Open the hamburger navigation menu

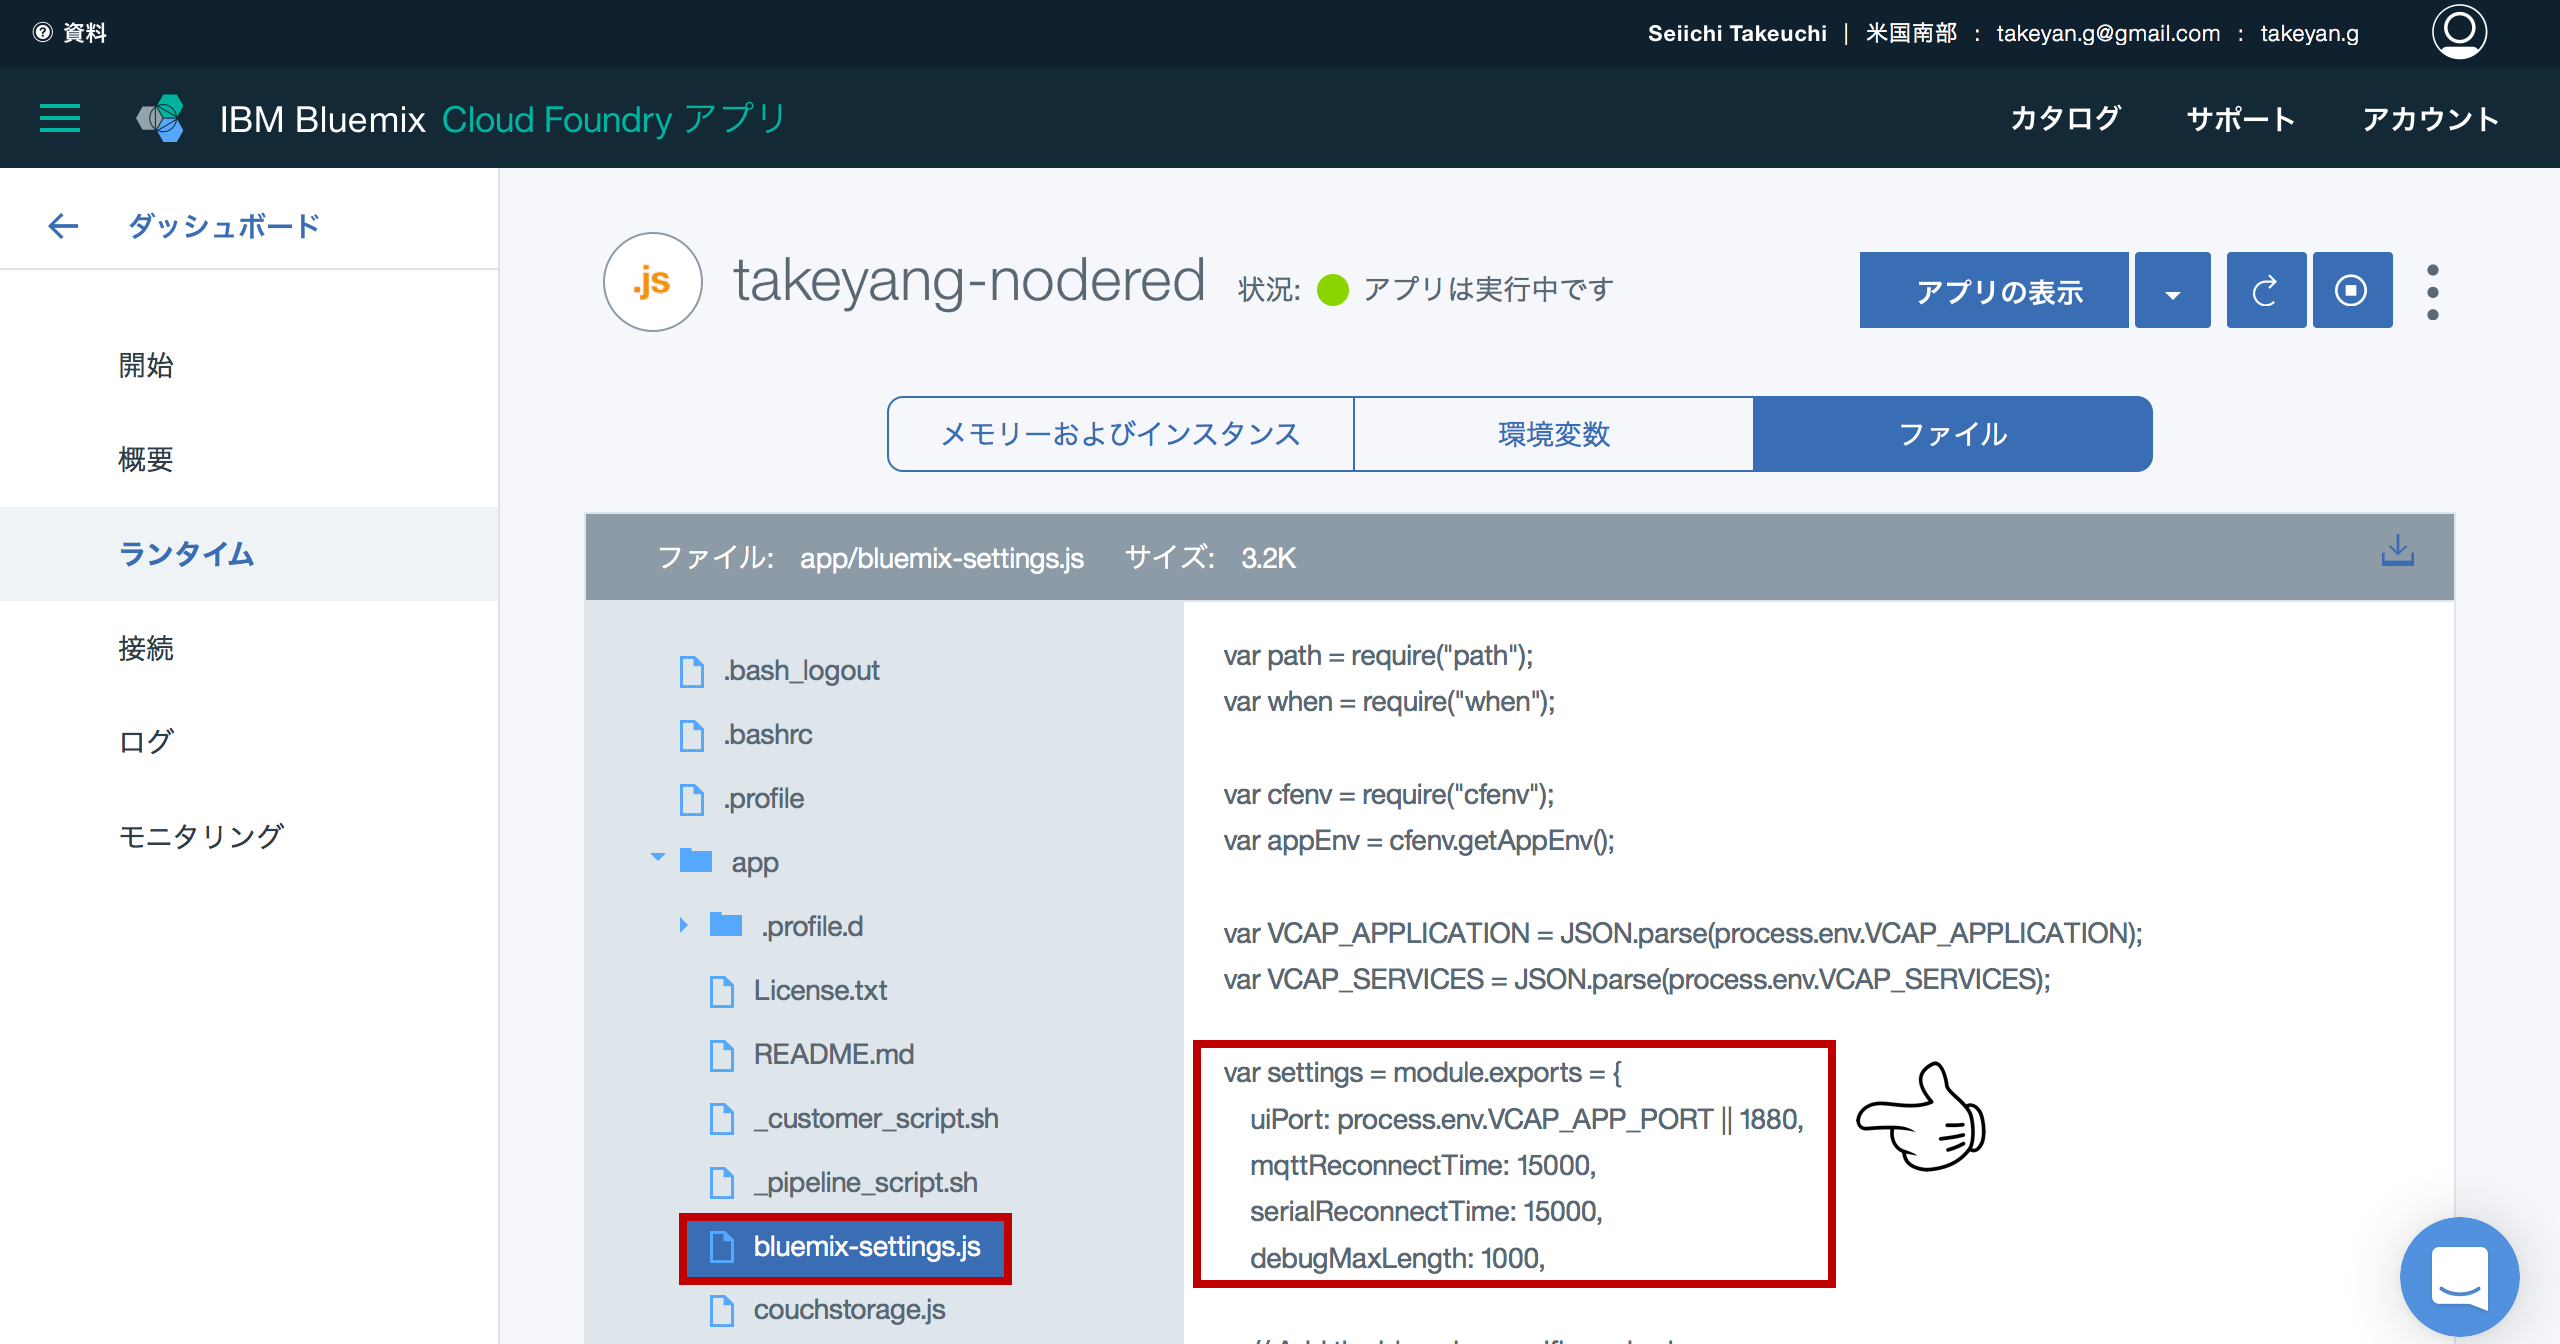click(59, 118)
